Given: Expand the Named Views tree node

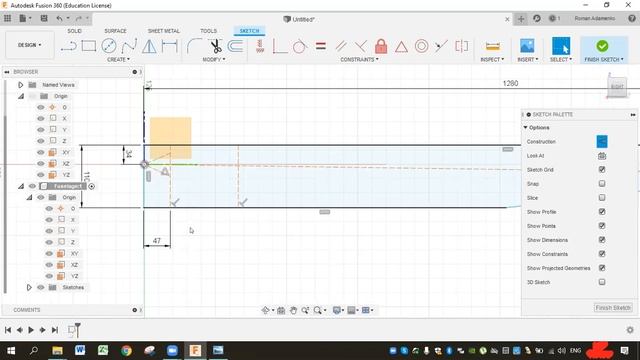Looking at the screenshot, I should (20, 85).
